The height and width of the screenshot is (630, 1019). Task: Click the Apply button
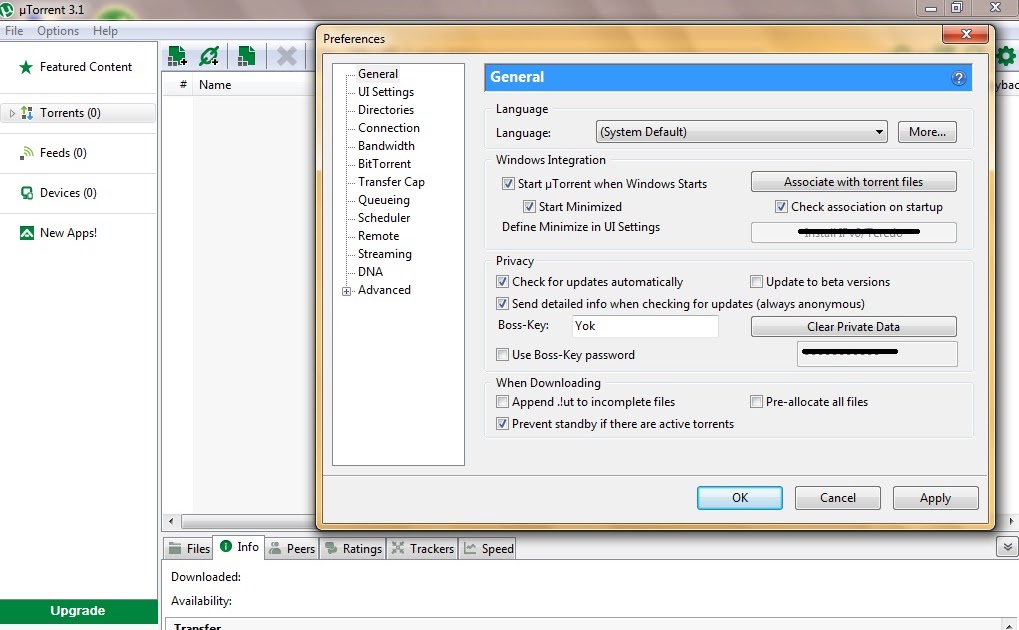point(935,498)
